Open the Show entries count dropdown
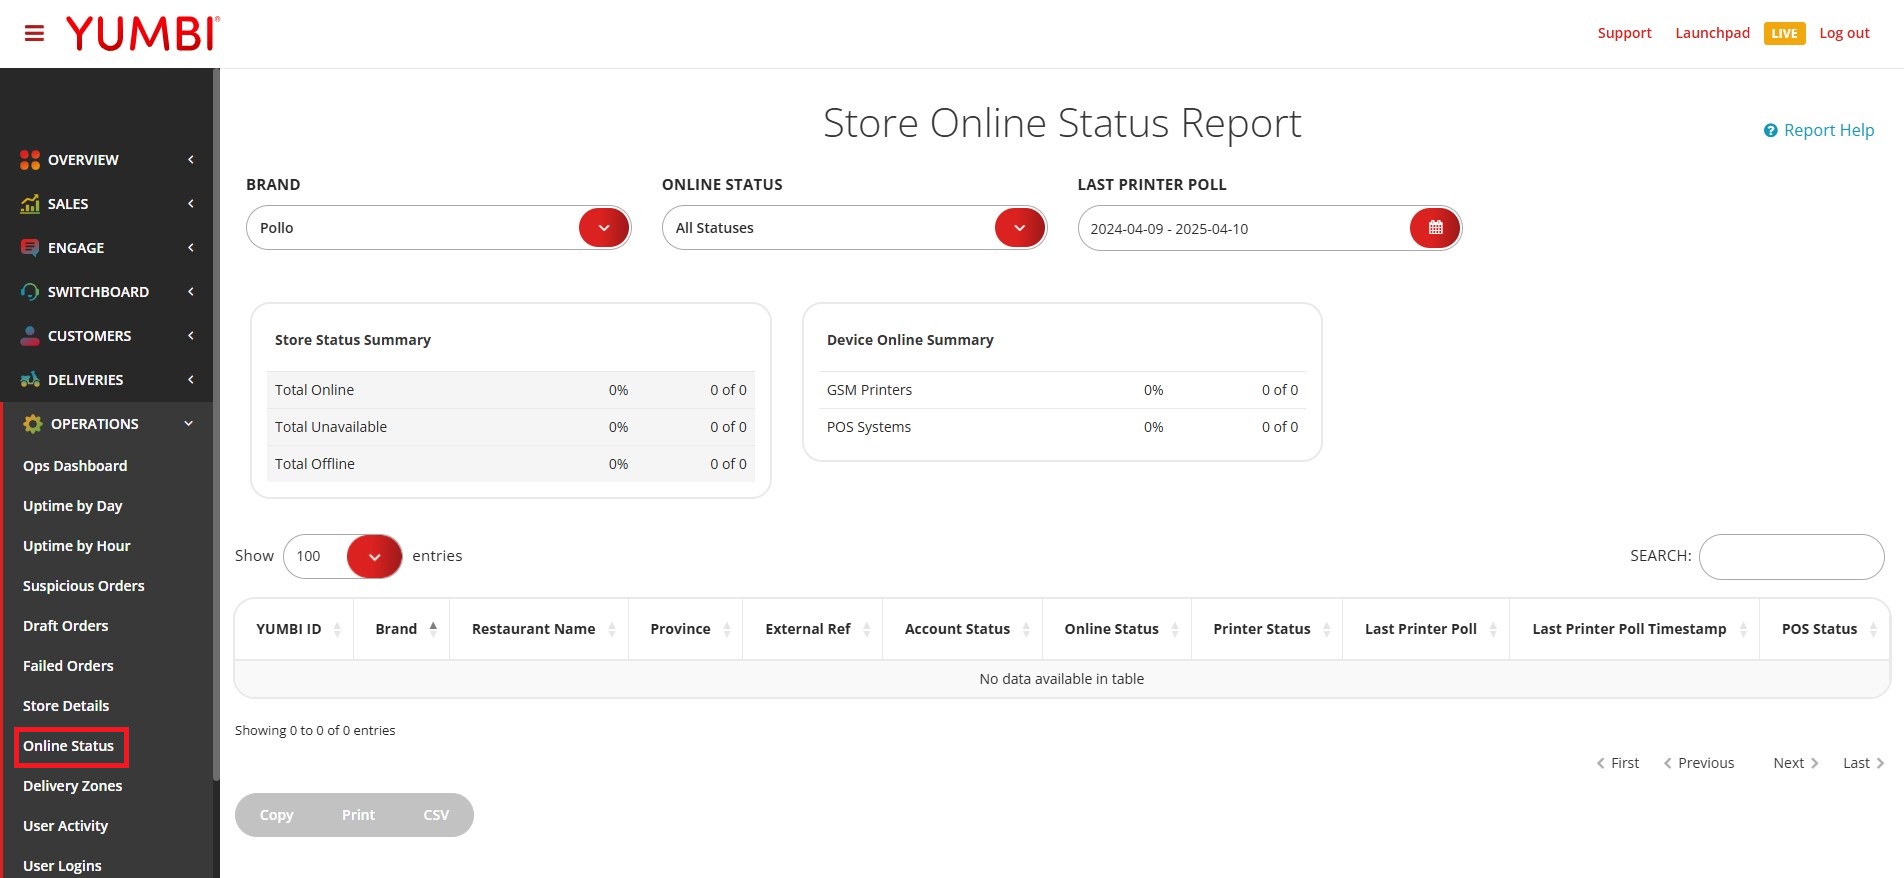Image resolution: width=1904 pixels, height=878 pixels. [343, 556]
